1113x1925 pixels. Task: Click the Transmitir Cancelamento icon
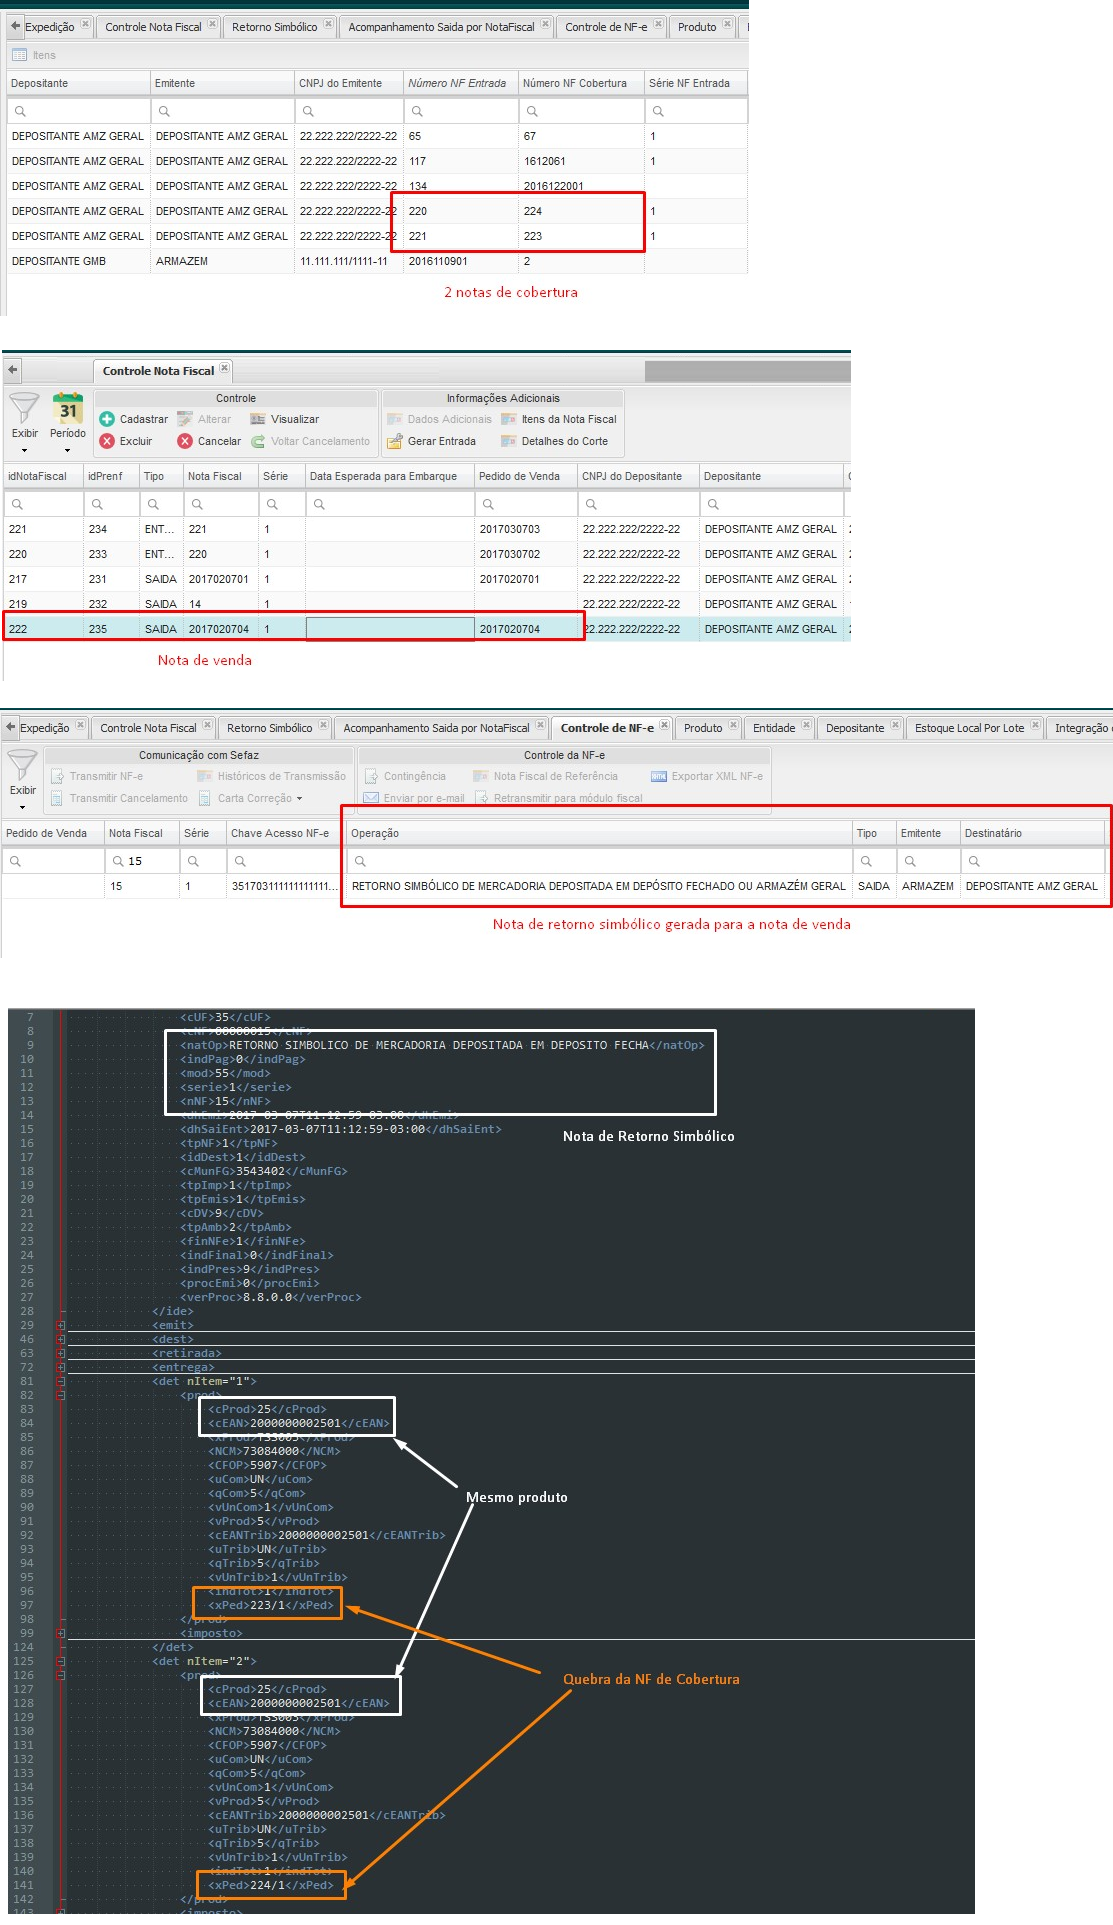coord(57,798)
